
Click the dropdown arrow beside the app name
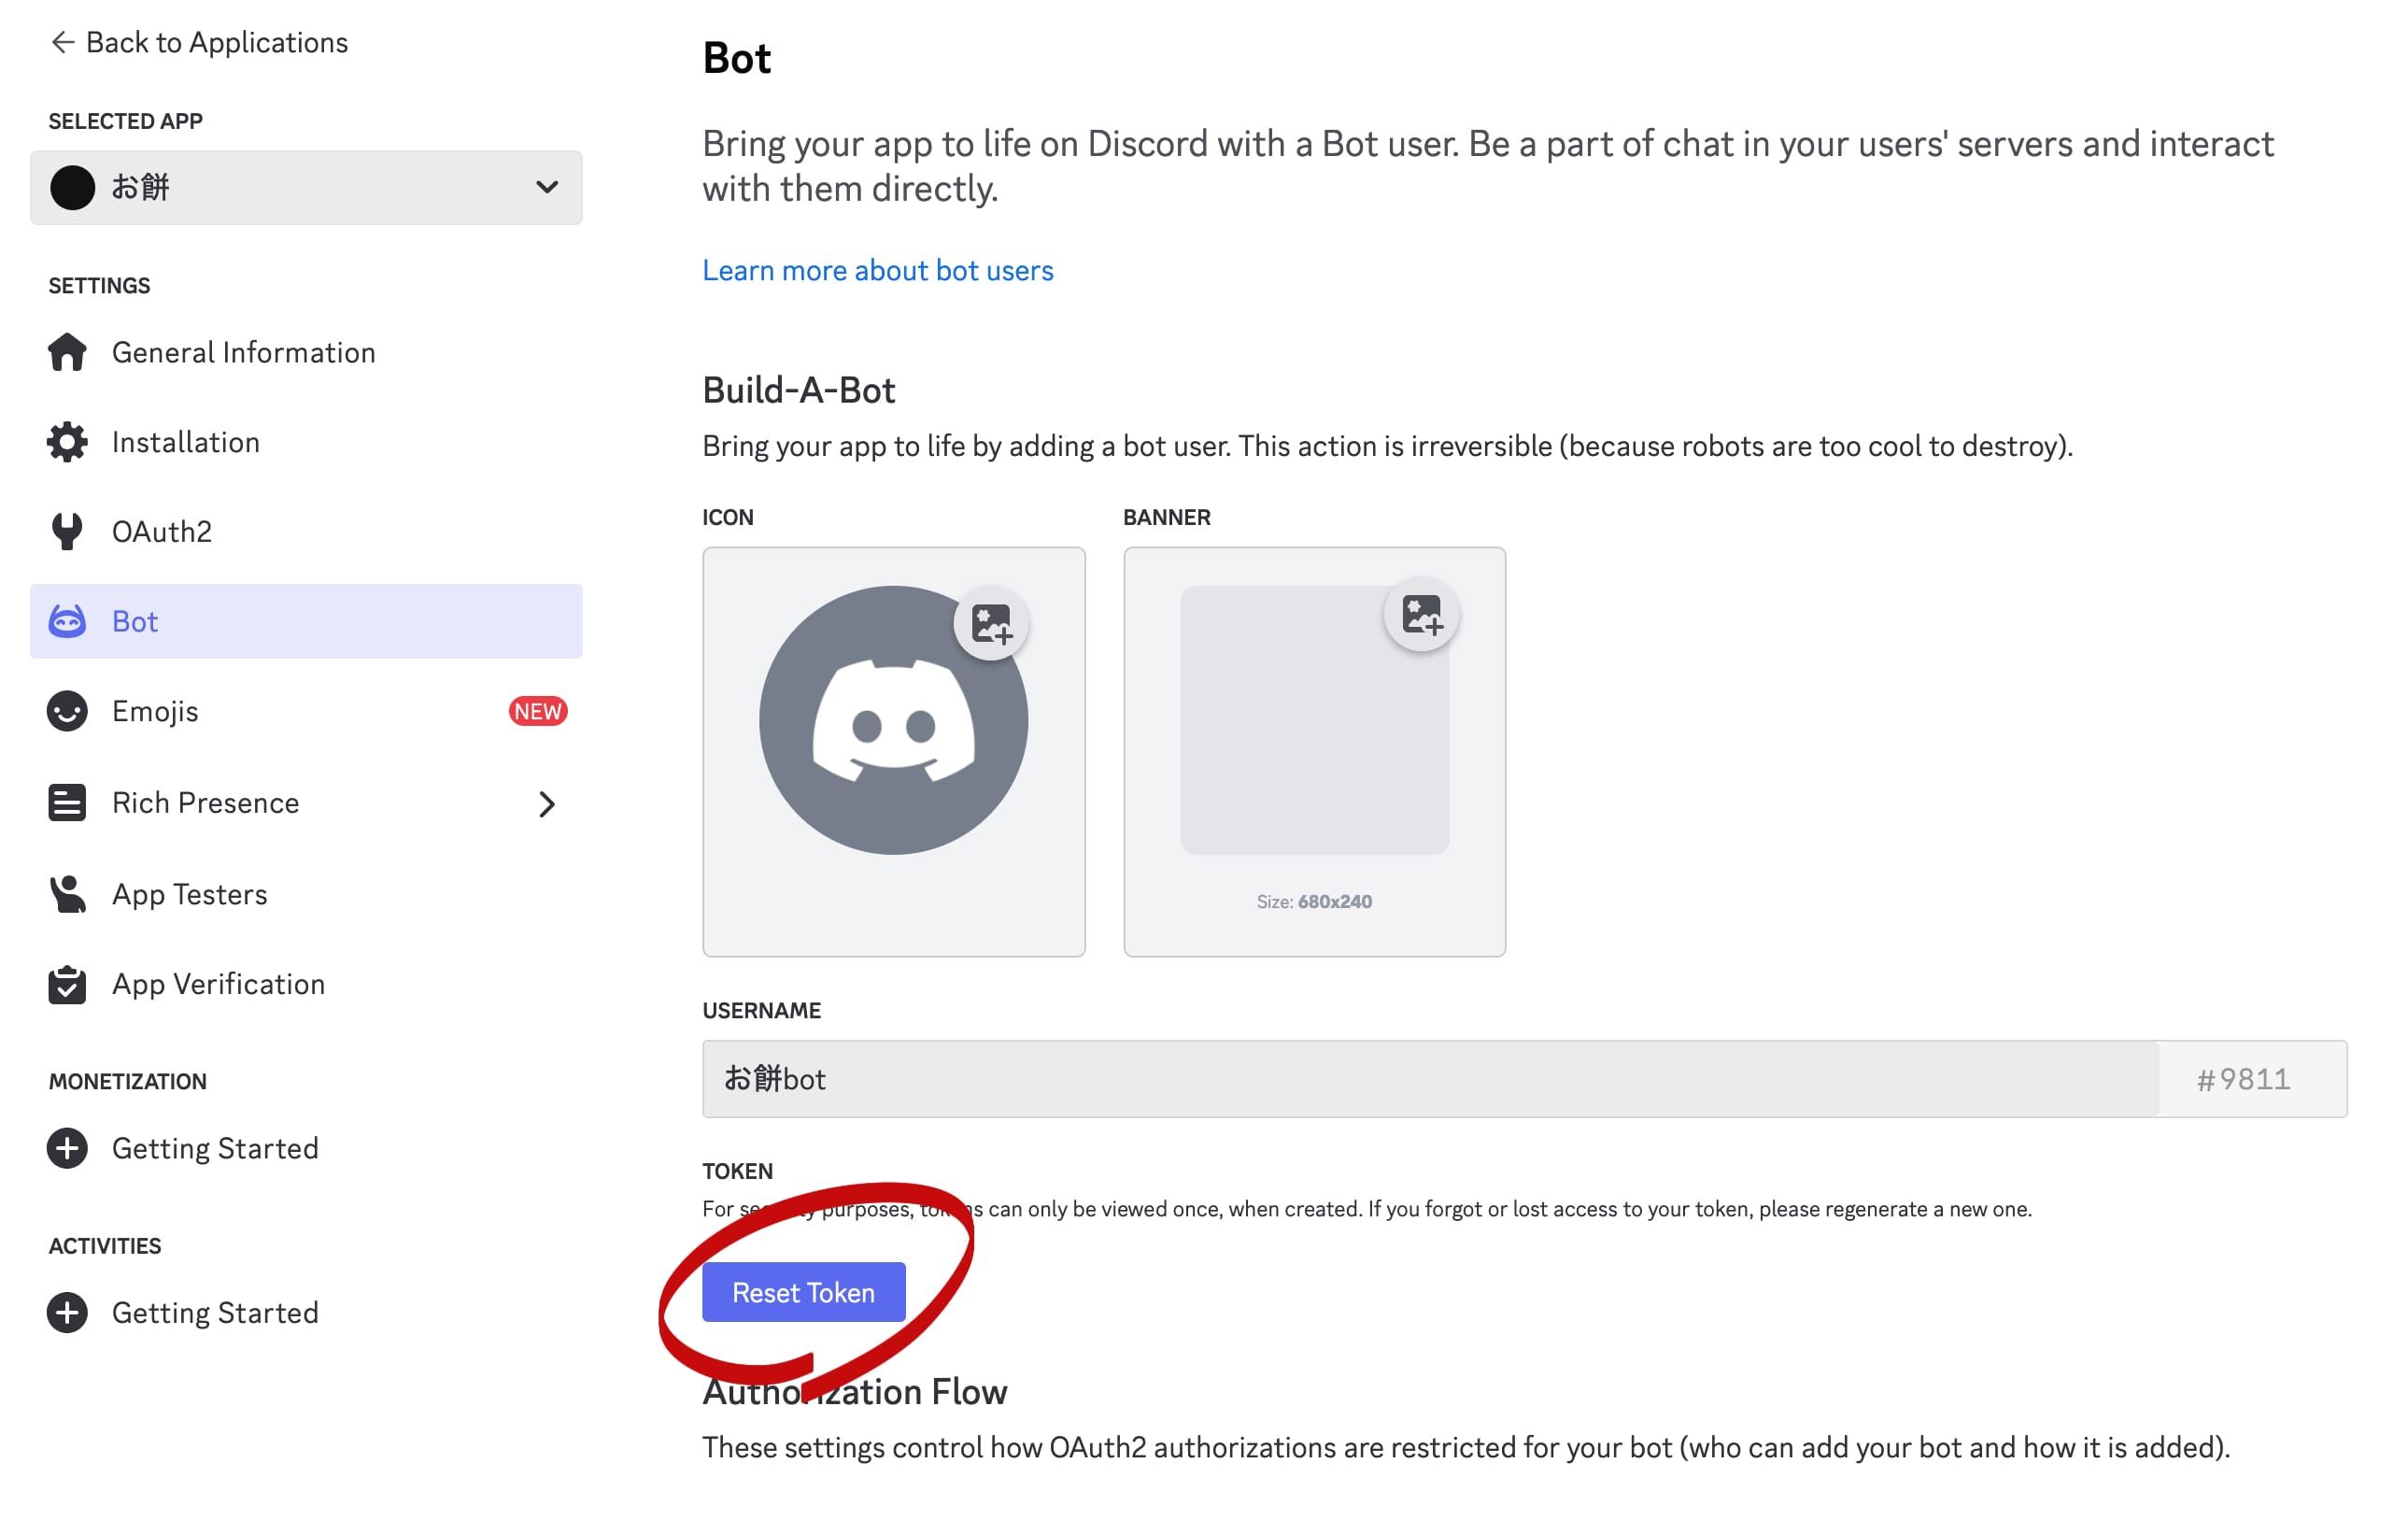[546, 187]
